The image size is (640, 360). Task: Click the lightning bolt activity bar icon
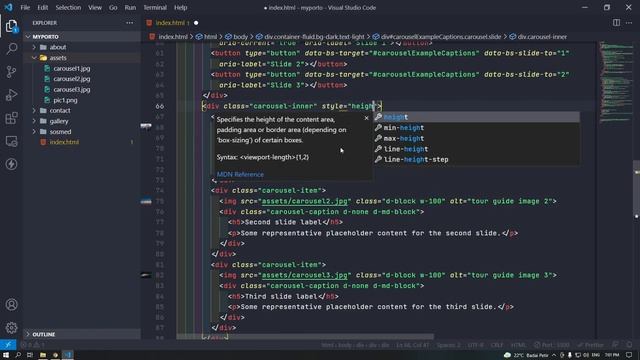[11, 164]
